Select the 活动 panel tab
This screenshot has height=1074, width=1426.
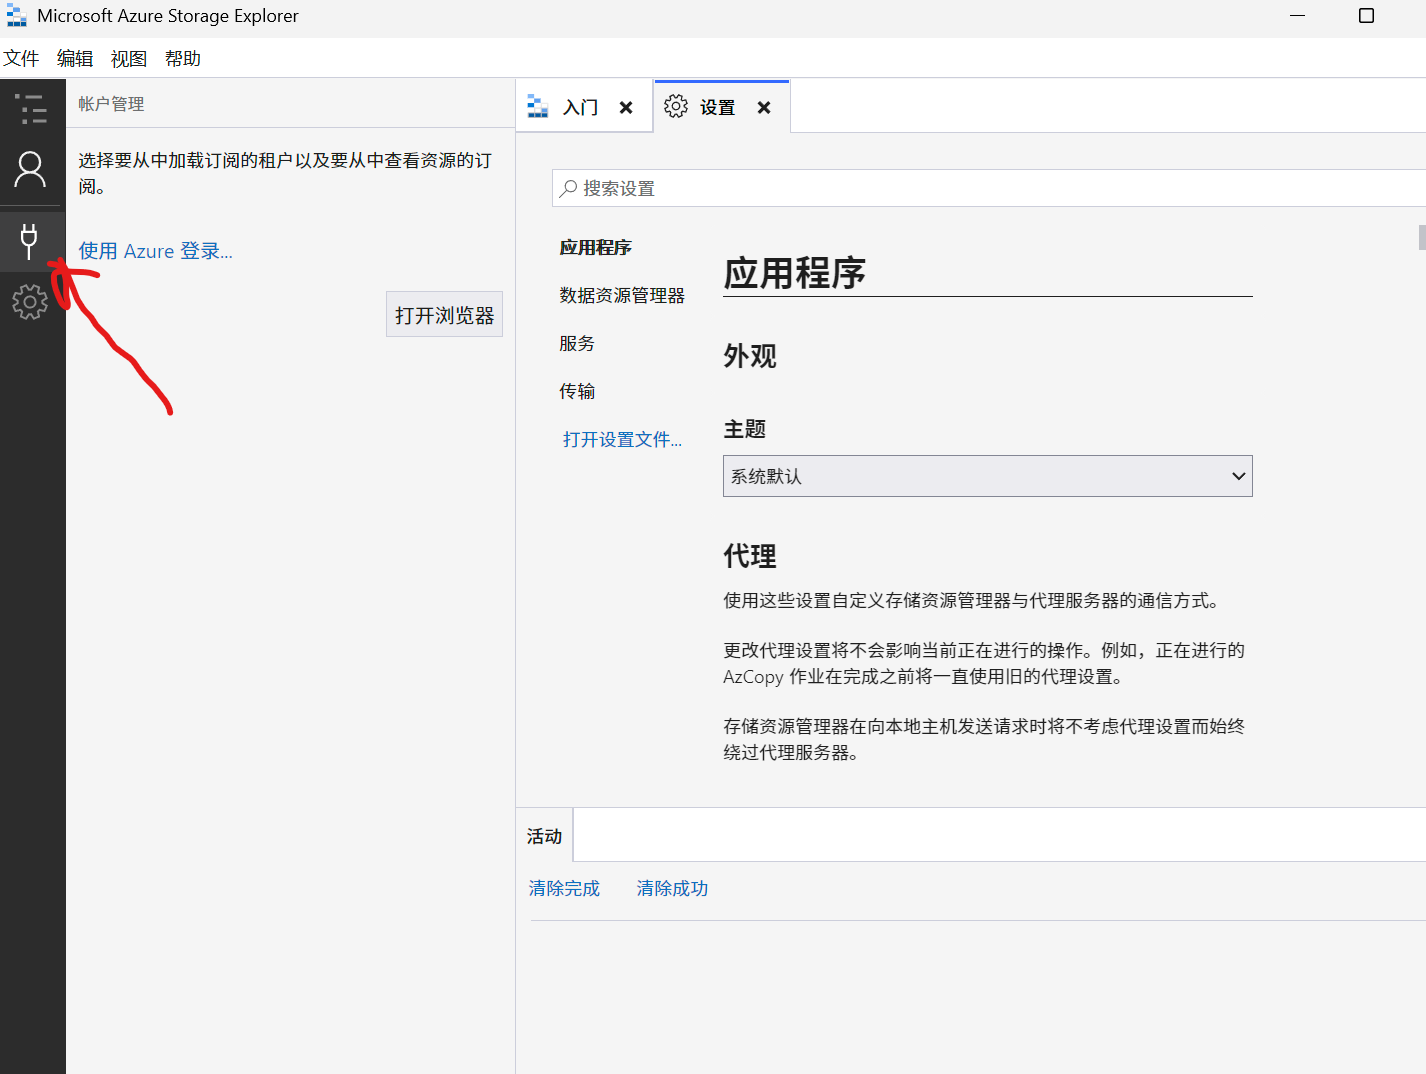545,836
